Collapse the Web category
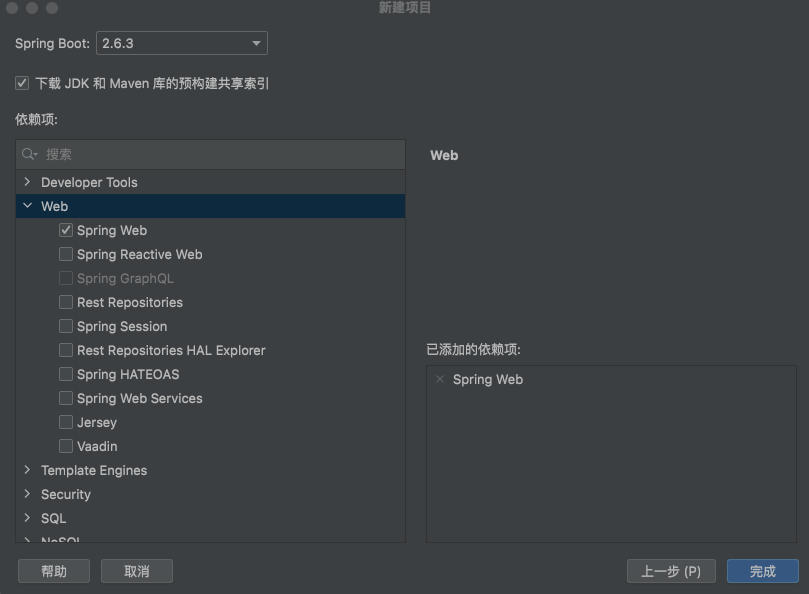Image resolution: width=809 pixels, height=594 pixels. tap(27, 205)
